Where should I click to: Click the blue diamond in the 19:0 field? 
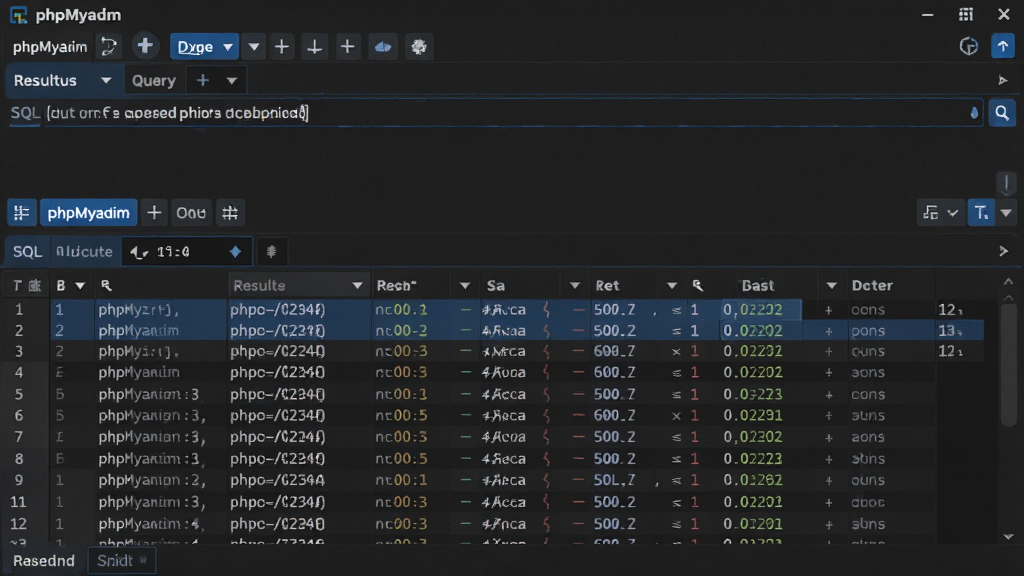coord(235,251)
